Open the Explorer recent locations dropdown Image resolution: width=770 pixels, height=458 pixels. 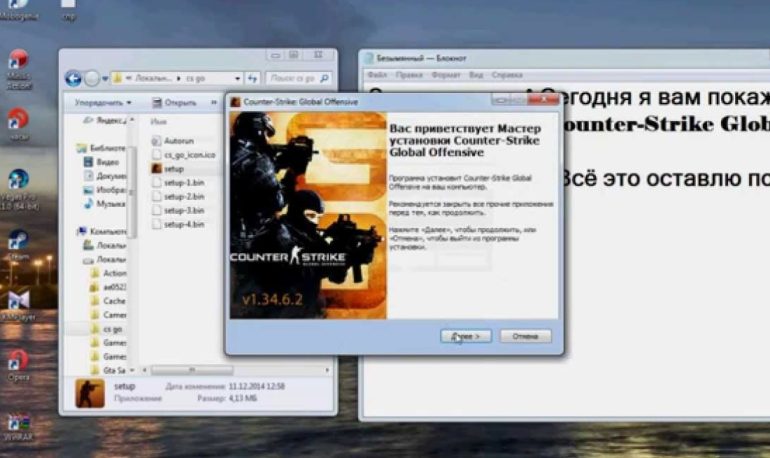(x=105, y=79)
